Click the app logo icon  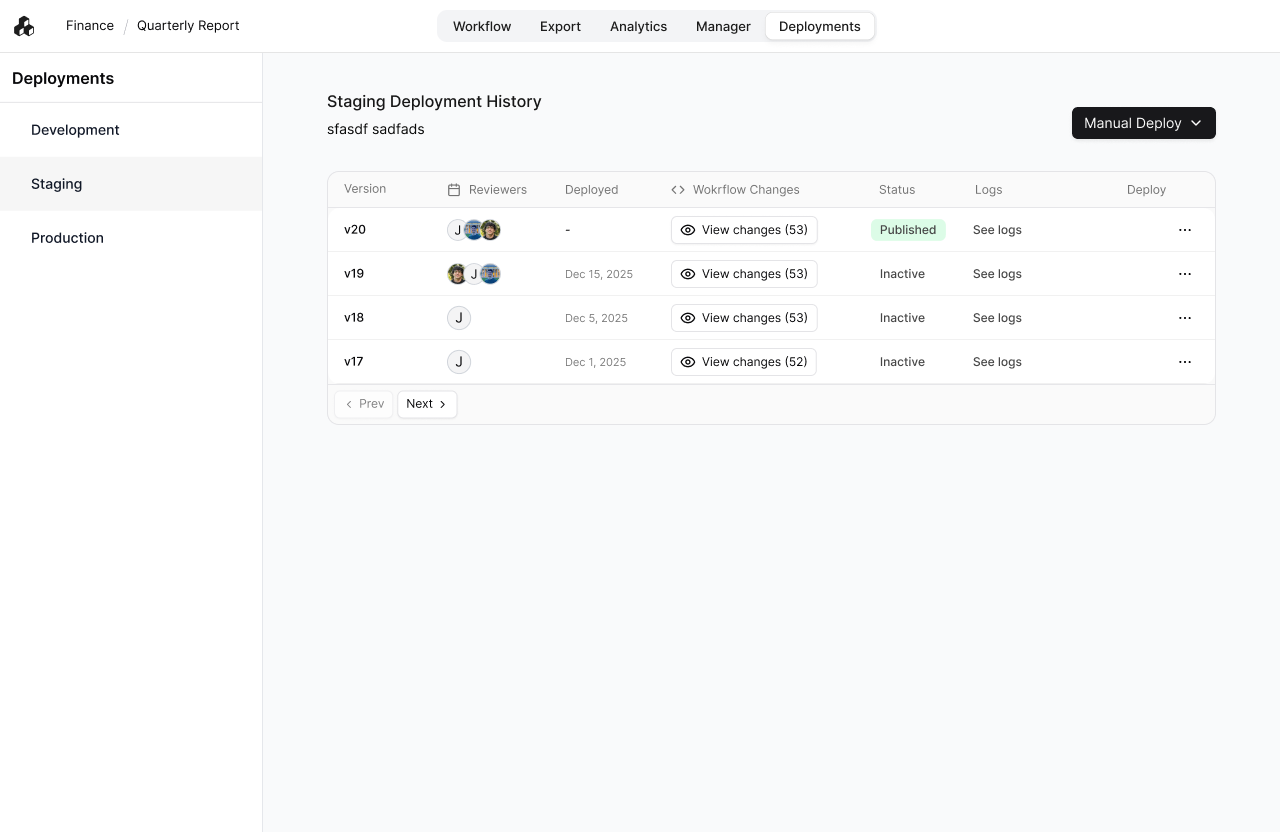(x=24, y=26)
